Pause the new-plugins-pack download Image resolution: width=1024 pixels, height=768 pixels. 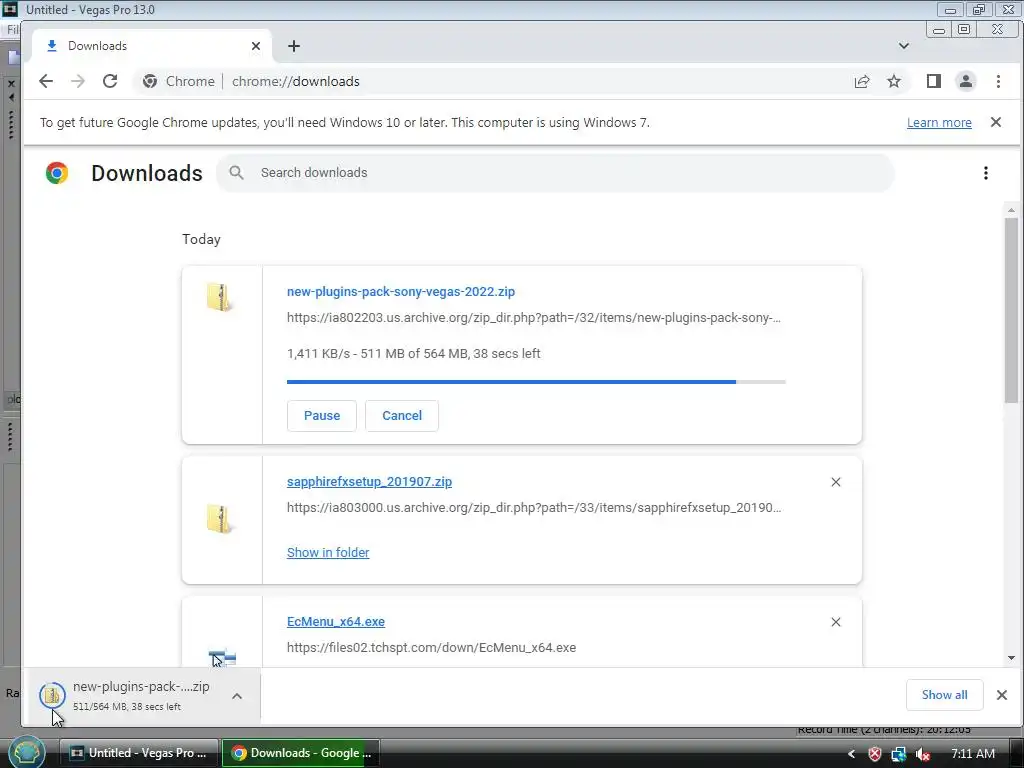[322, 416]
